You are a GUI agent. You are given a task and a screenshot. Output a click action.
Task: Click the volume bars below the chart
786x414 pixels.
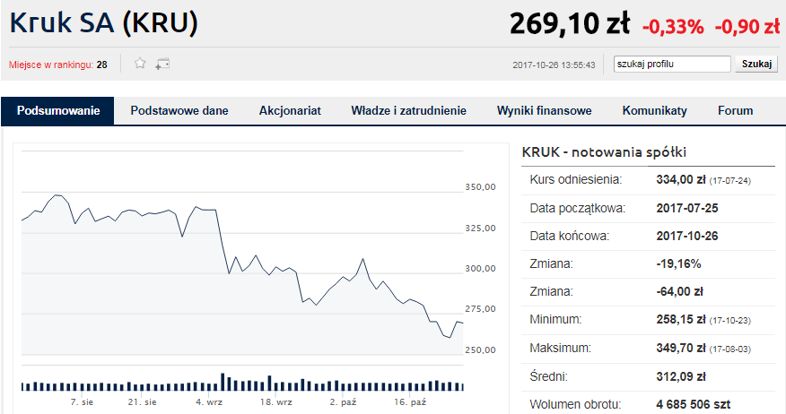tap(240, 385)
